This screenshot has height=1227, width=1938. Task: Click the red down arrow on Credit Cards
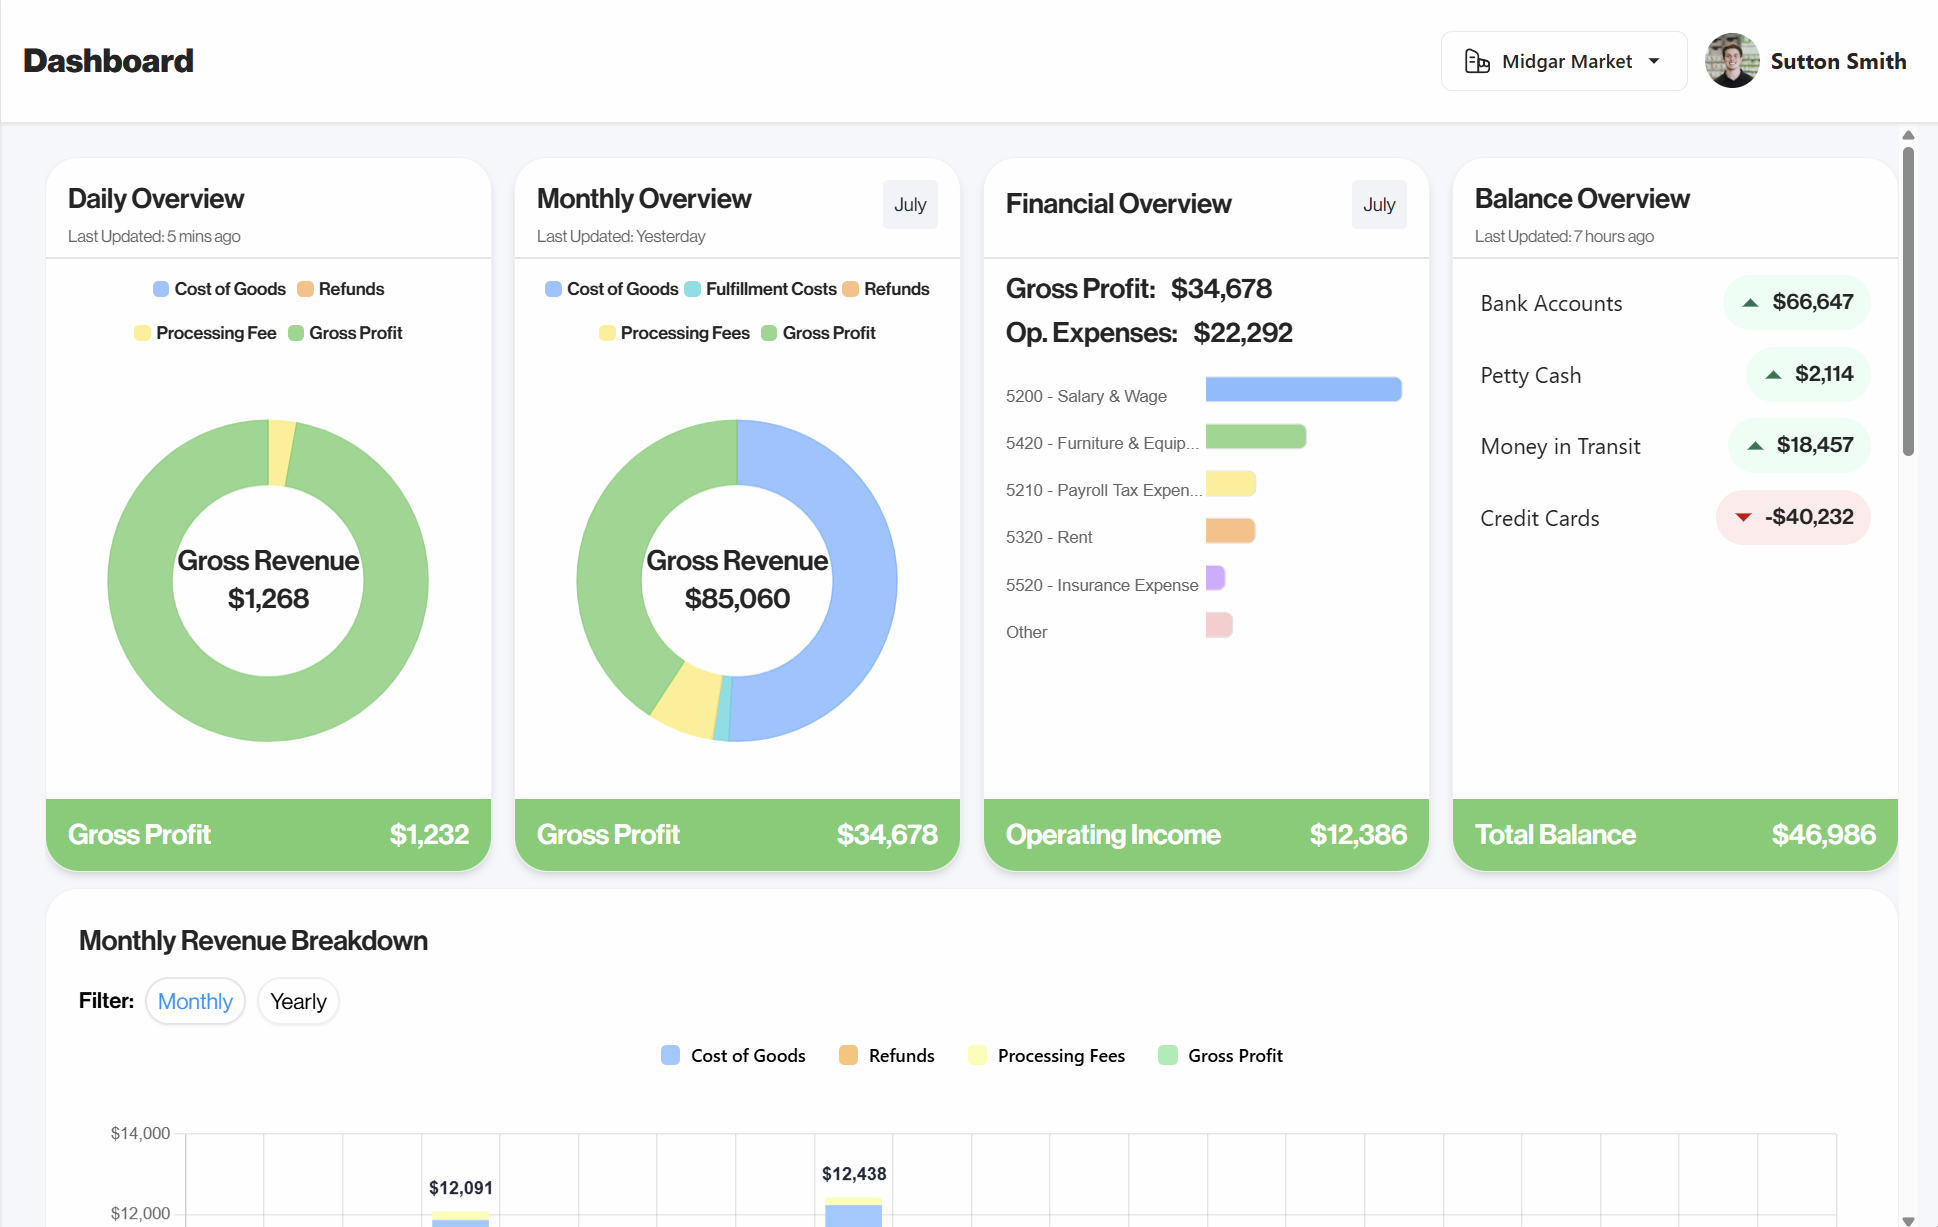tap(1743, 517)
